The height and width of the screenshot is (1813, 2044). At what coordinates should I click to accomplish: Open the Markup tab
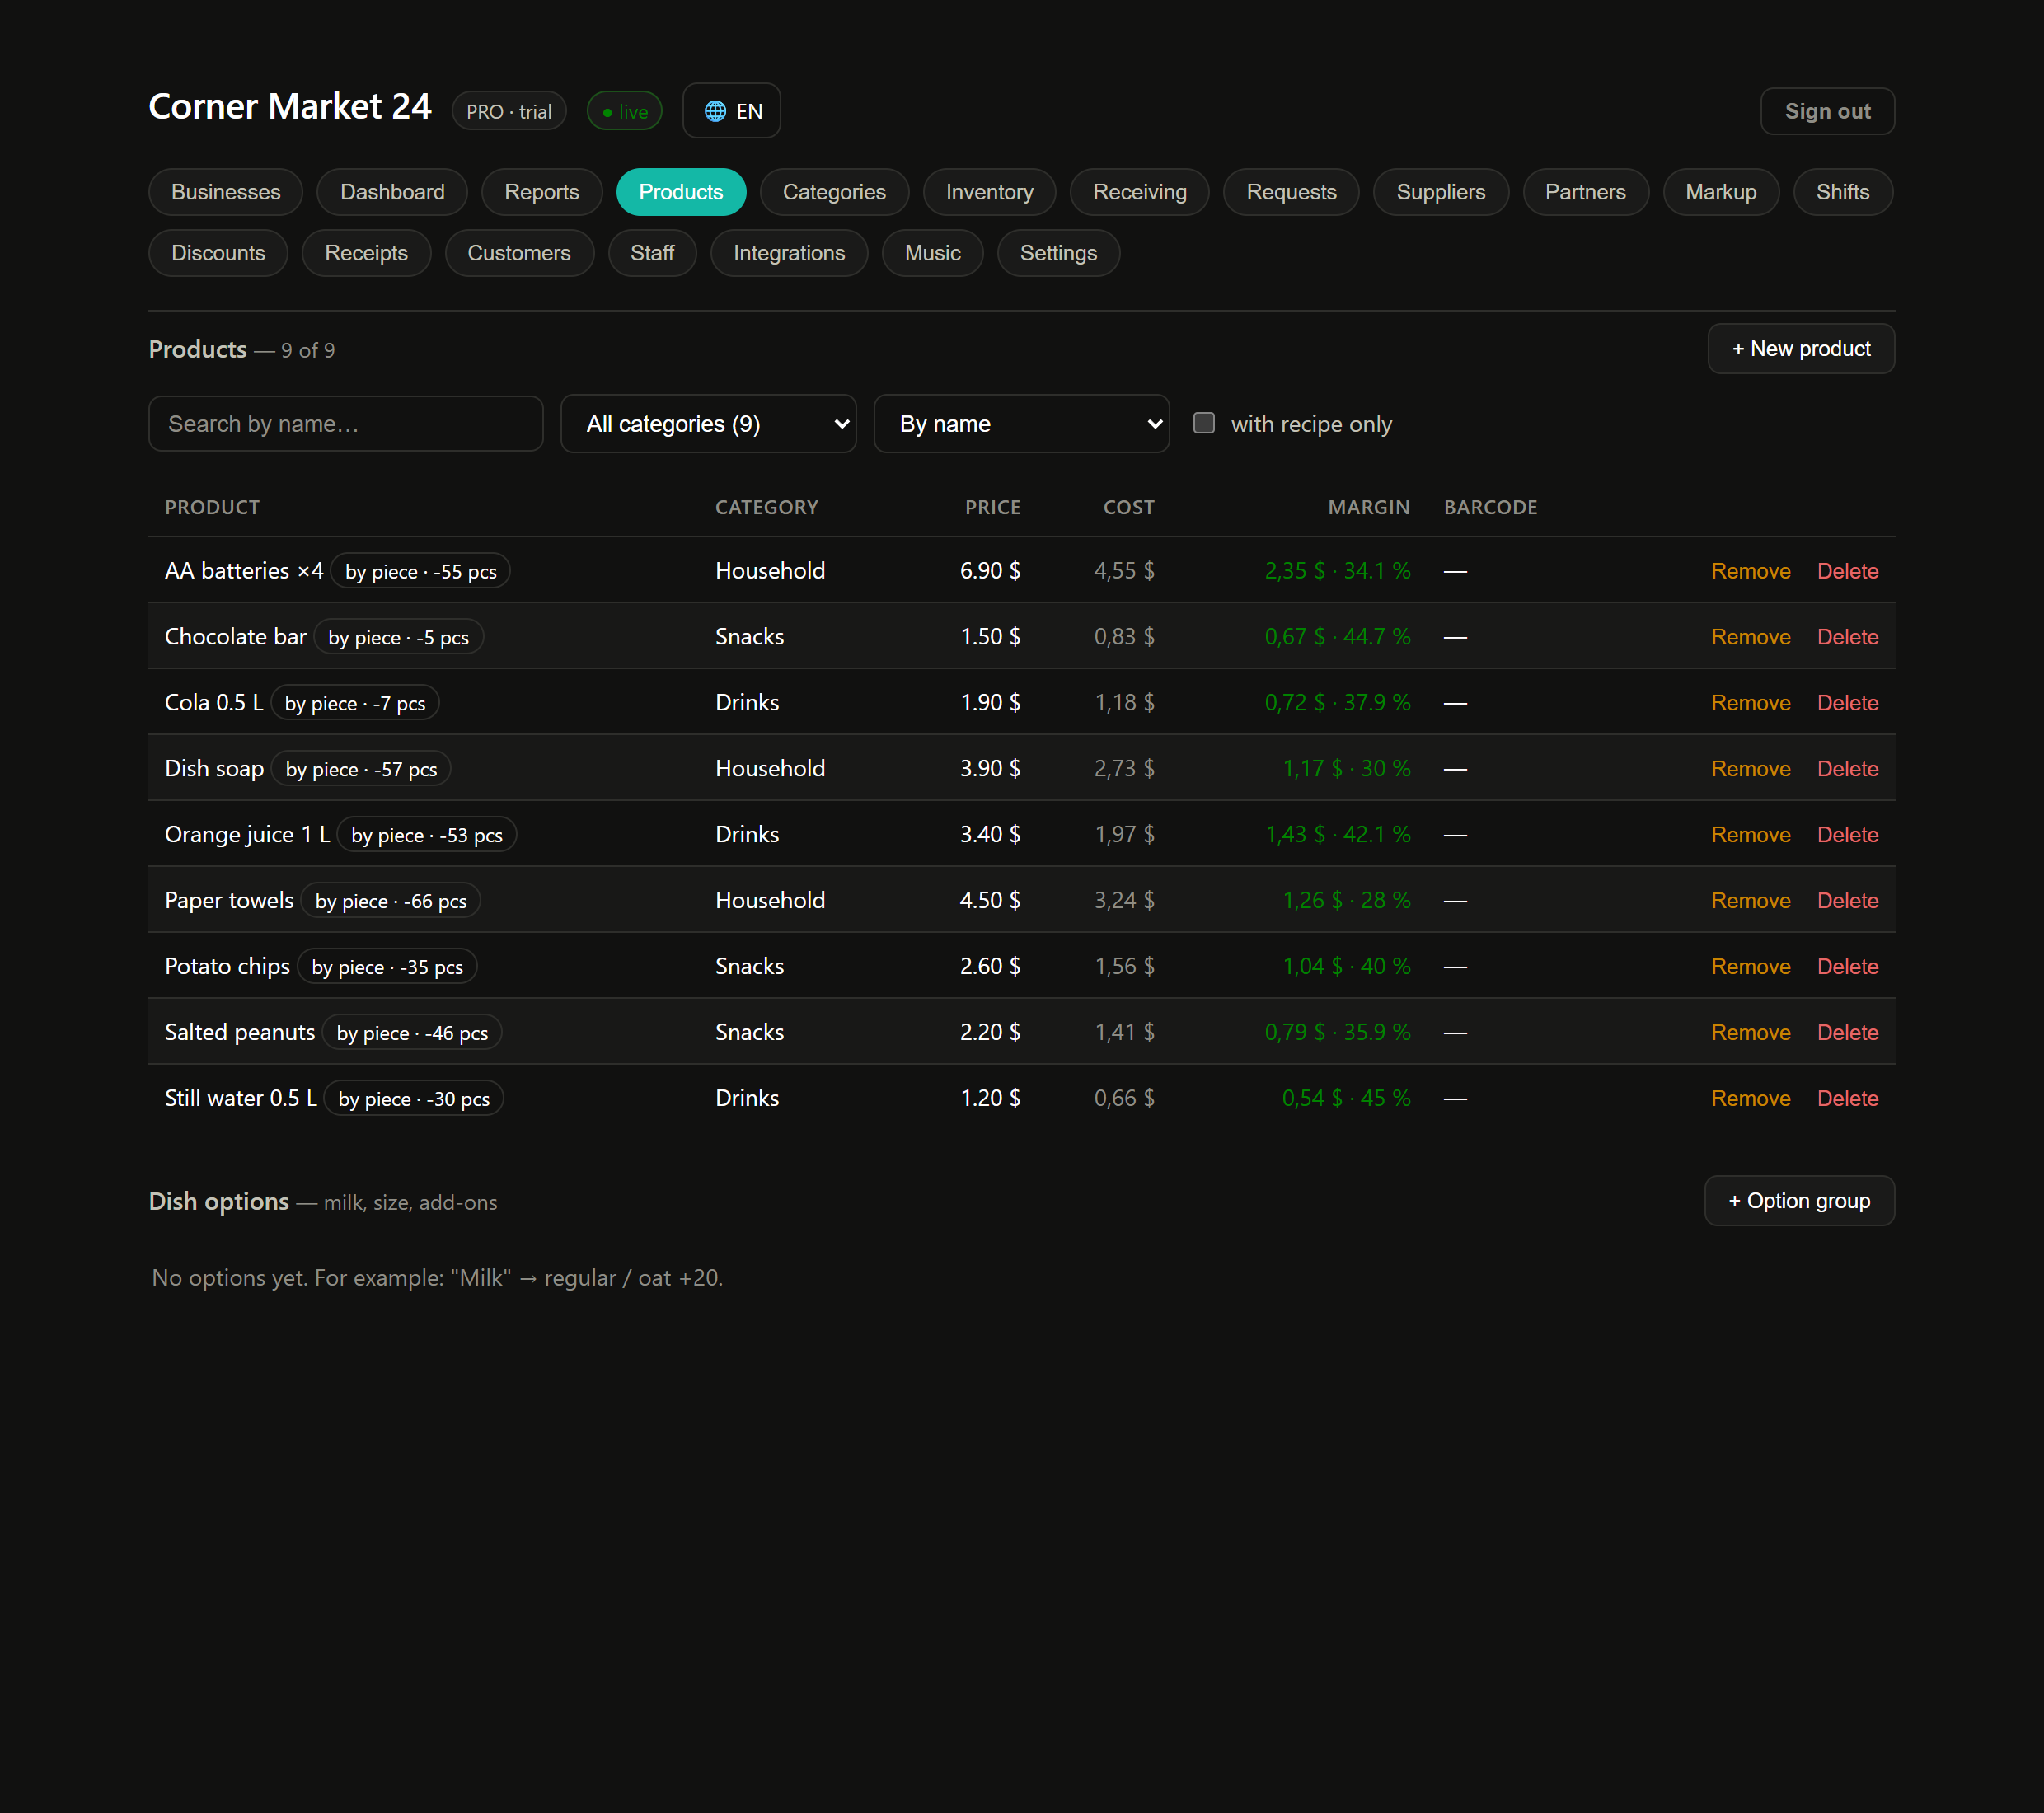tap(1720, 192)
